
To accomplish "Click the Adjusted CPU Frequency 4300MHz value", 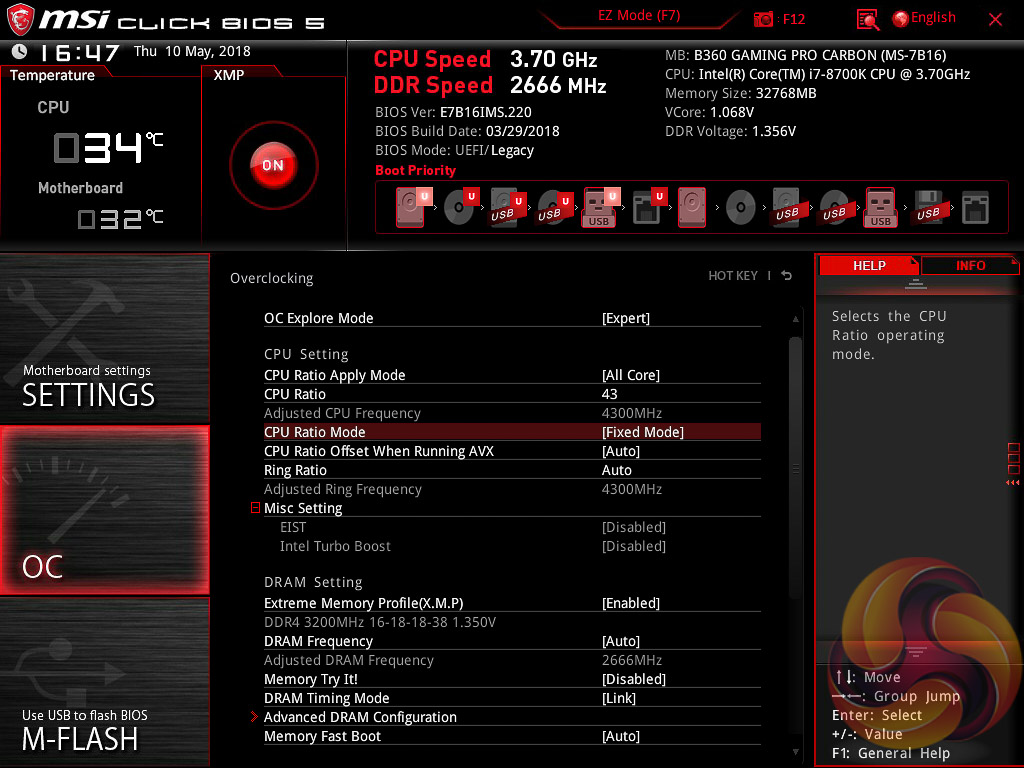I will (x=632, y=413).
